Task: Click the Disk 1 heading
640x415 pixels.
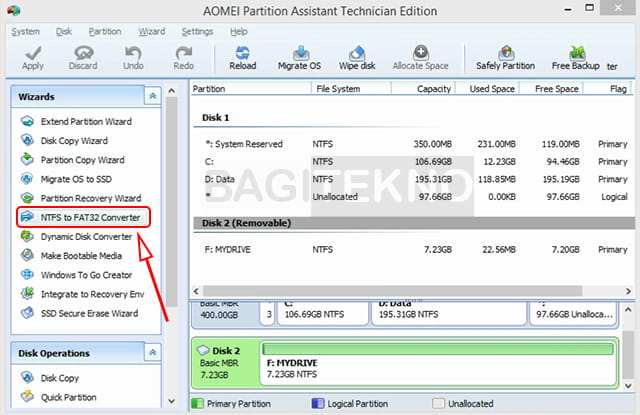Action: coord(216,118)
